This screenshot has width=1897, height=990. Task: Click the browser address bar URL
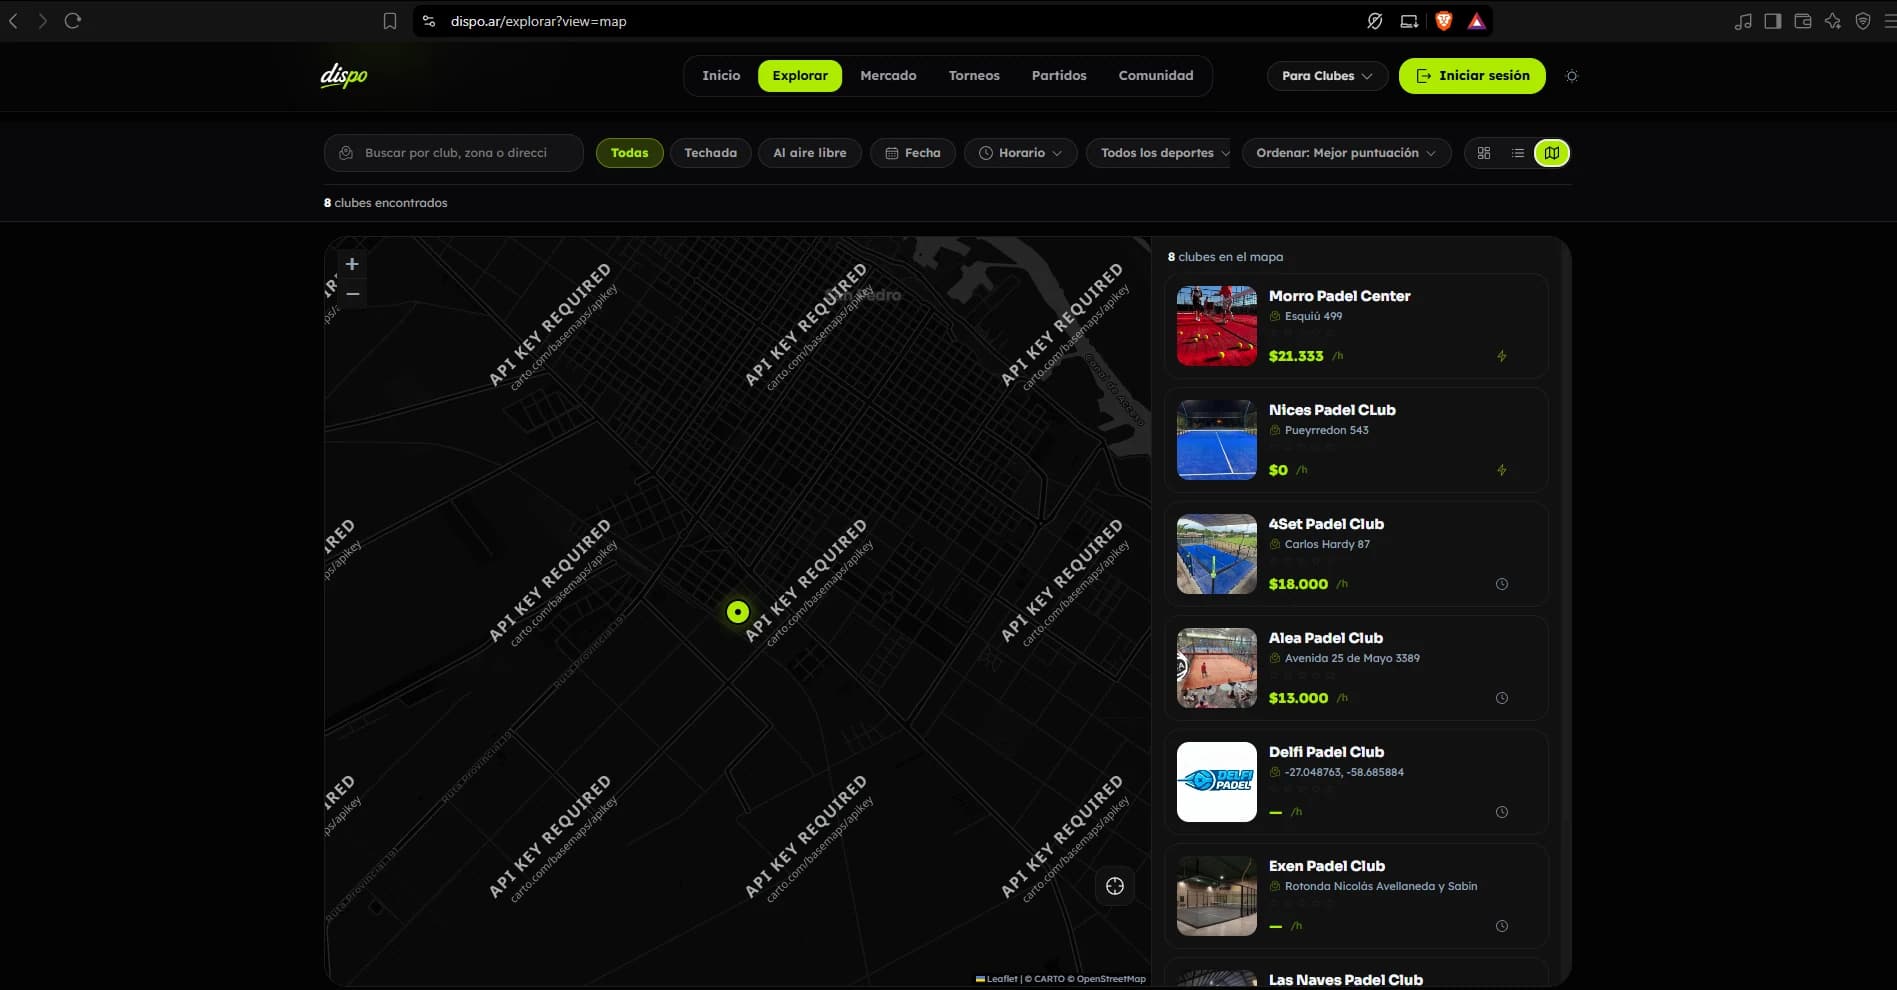click(538, 21)
